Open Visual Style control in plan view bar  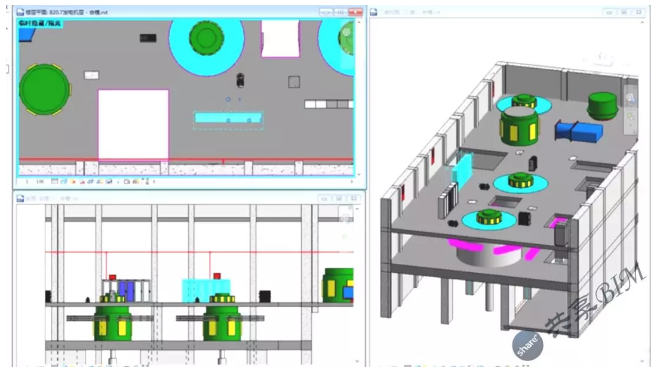64,181
